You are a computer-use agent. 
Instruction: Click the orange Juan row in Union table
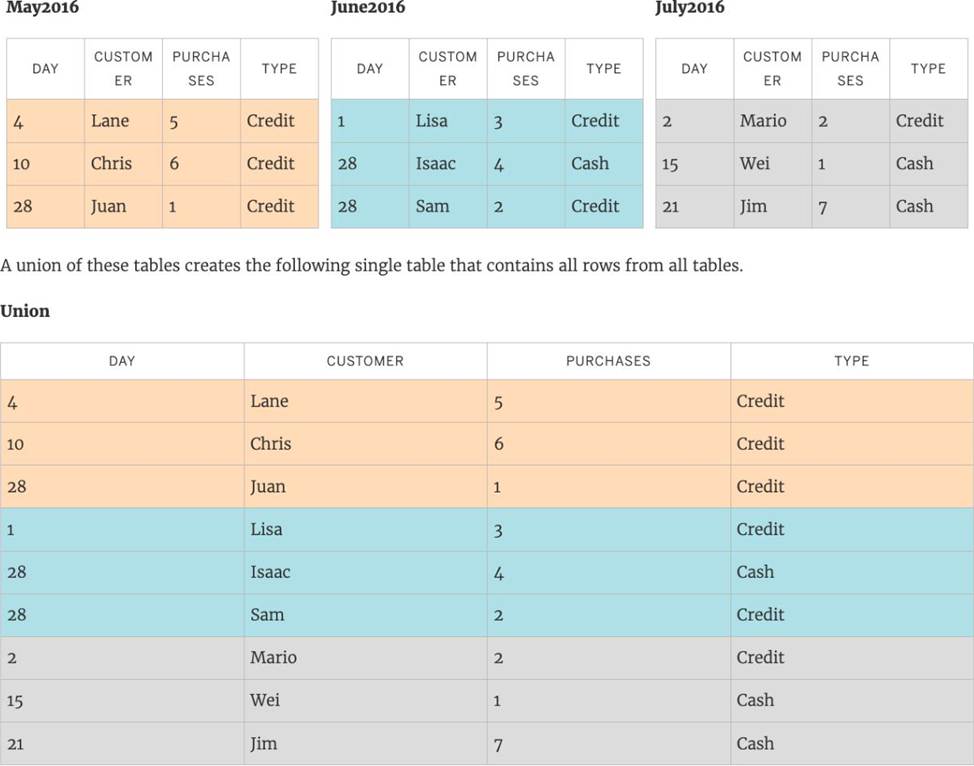pyautogui.click(x=487, y=486)
